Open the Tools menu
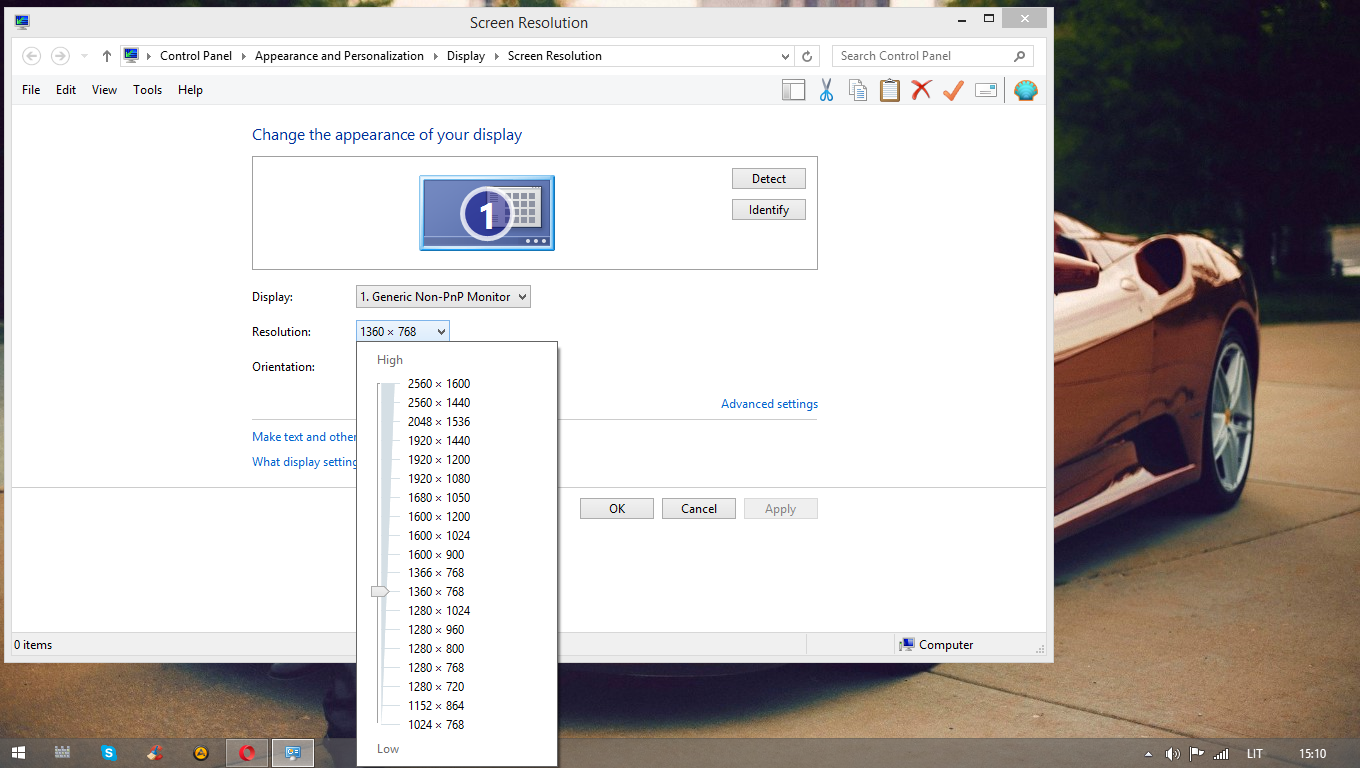 147,90
